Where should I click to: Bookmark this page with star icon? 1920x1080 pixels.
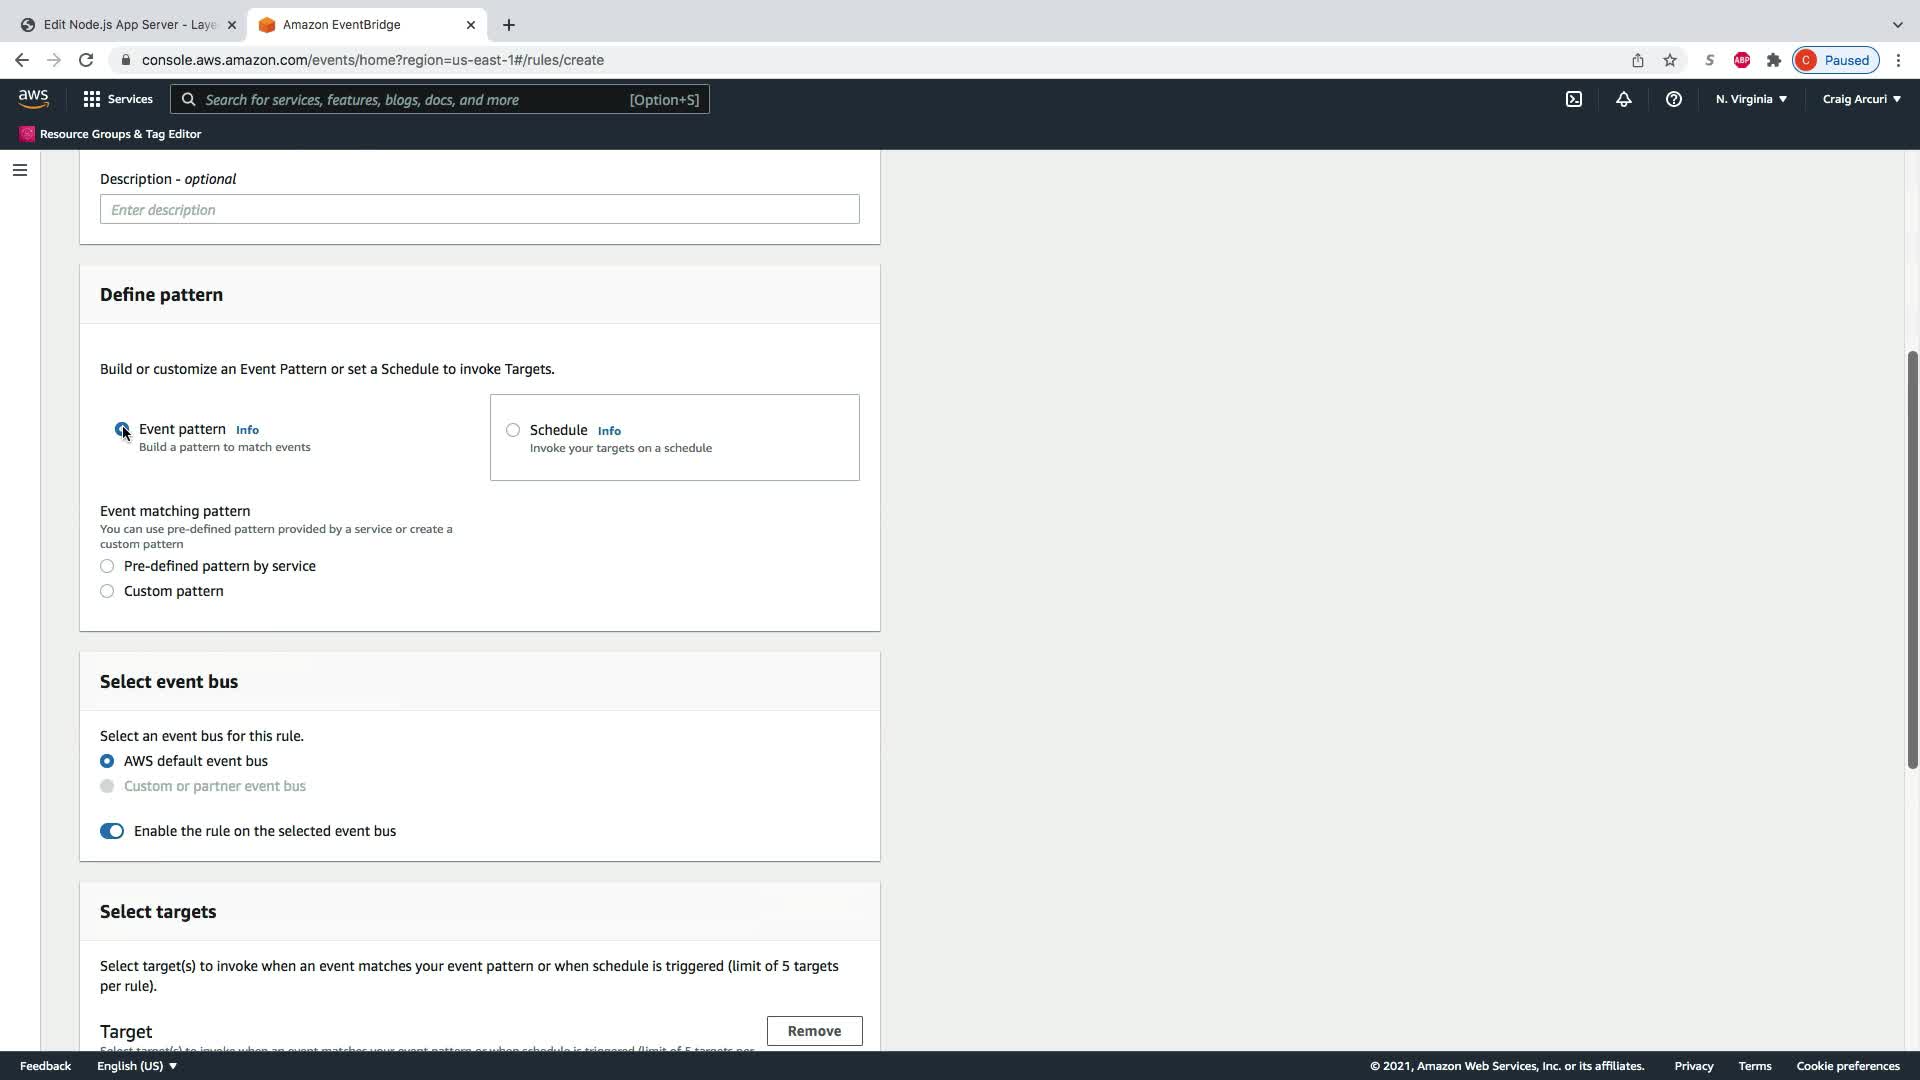tap(1669, 60)
